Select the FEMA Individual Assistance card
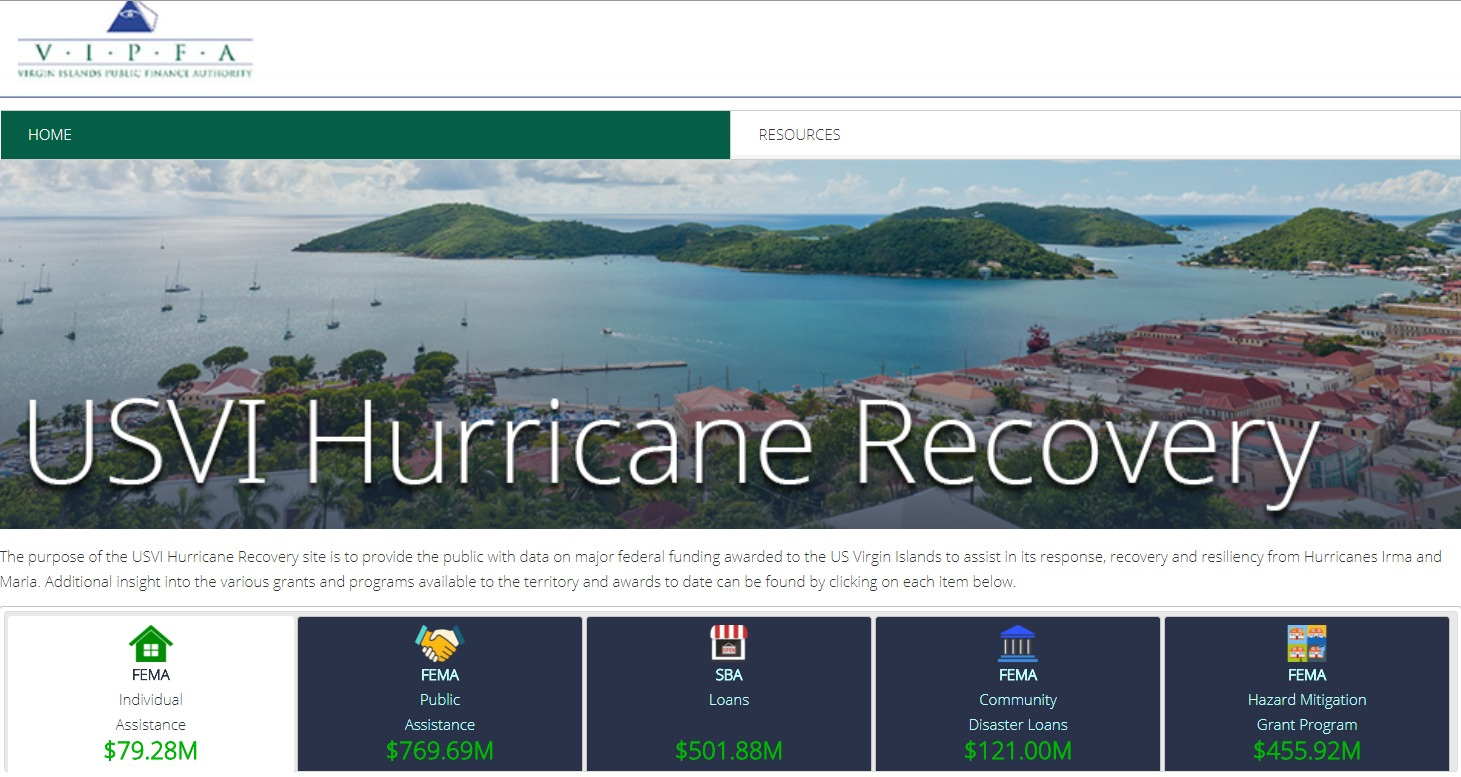1461x777 pixels. point(151,694)
